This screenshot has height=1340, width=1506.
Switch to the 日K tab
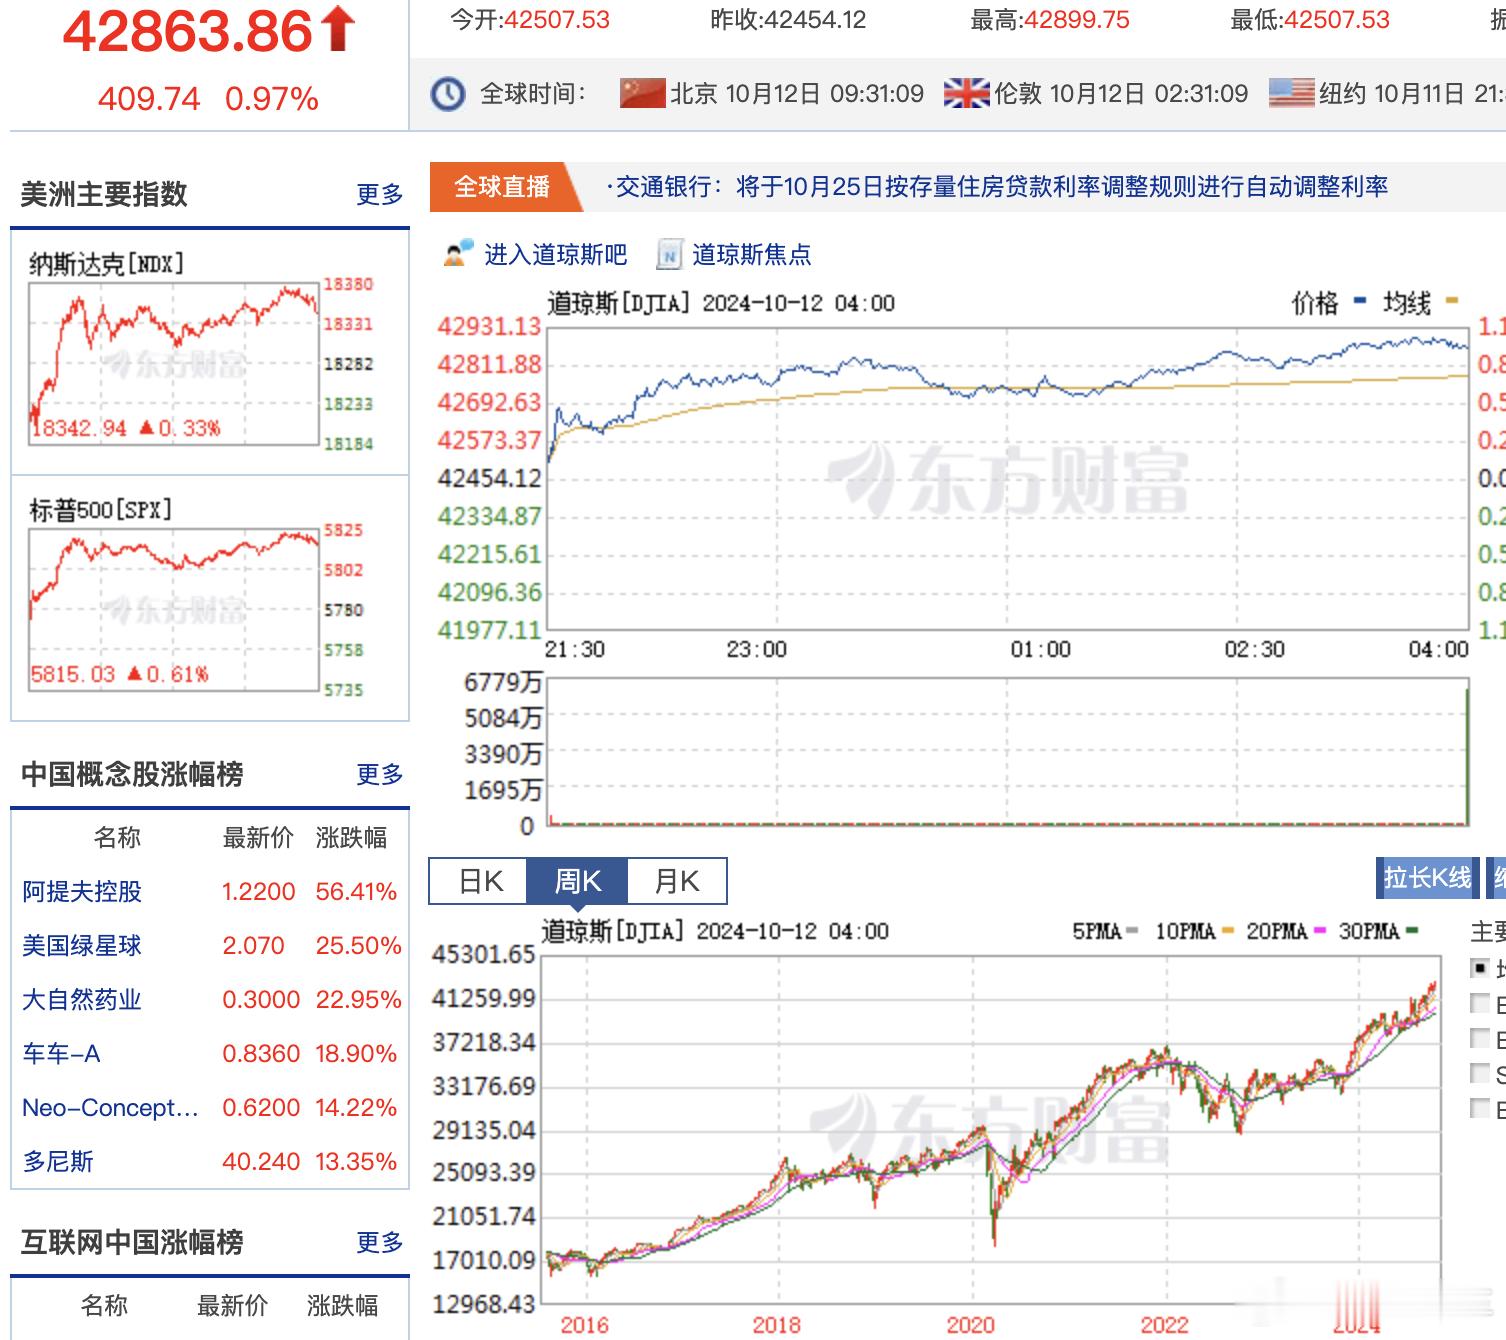pos(479,881)
